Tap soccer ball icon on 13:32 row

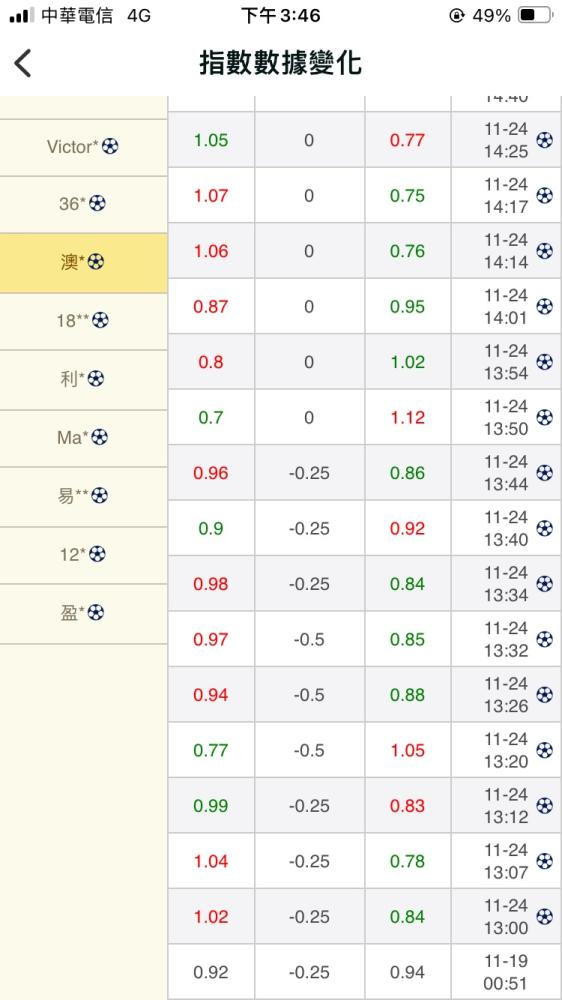tap(544, 640)
